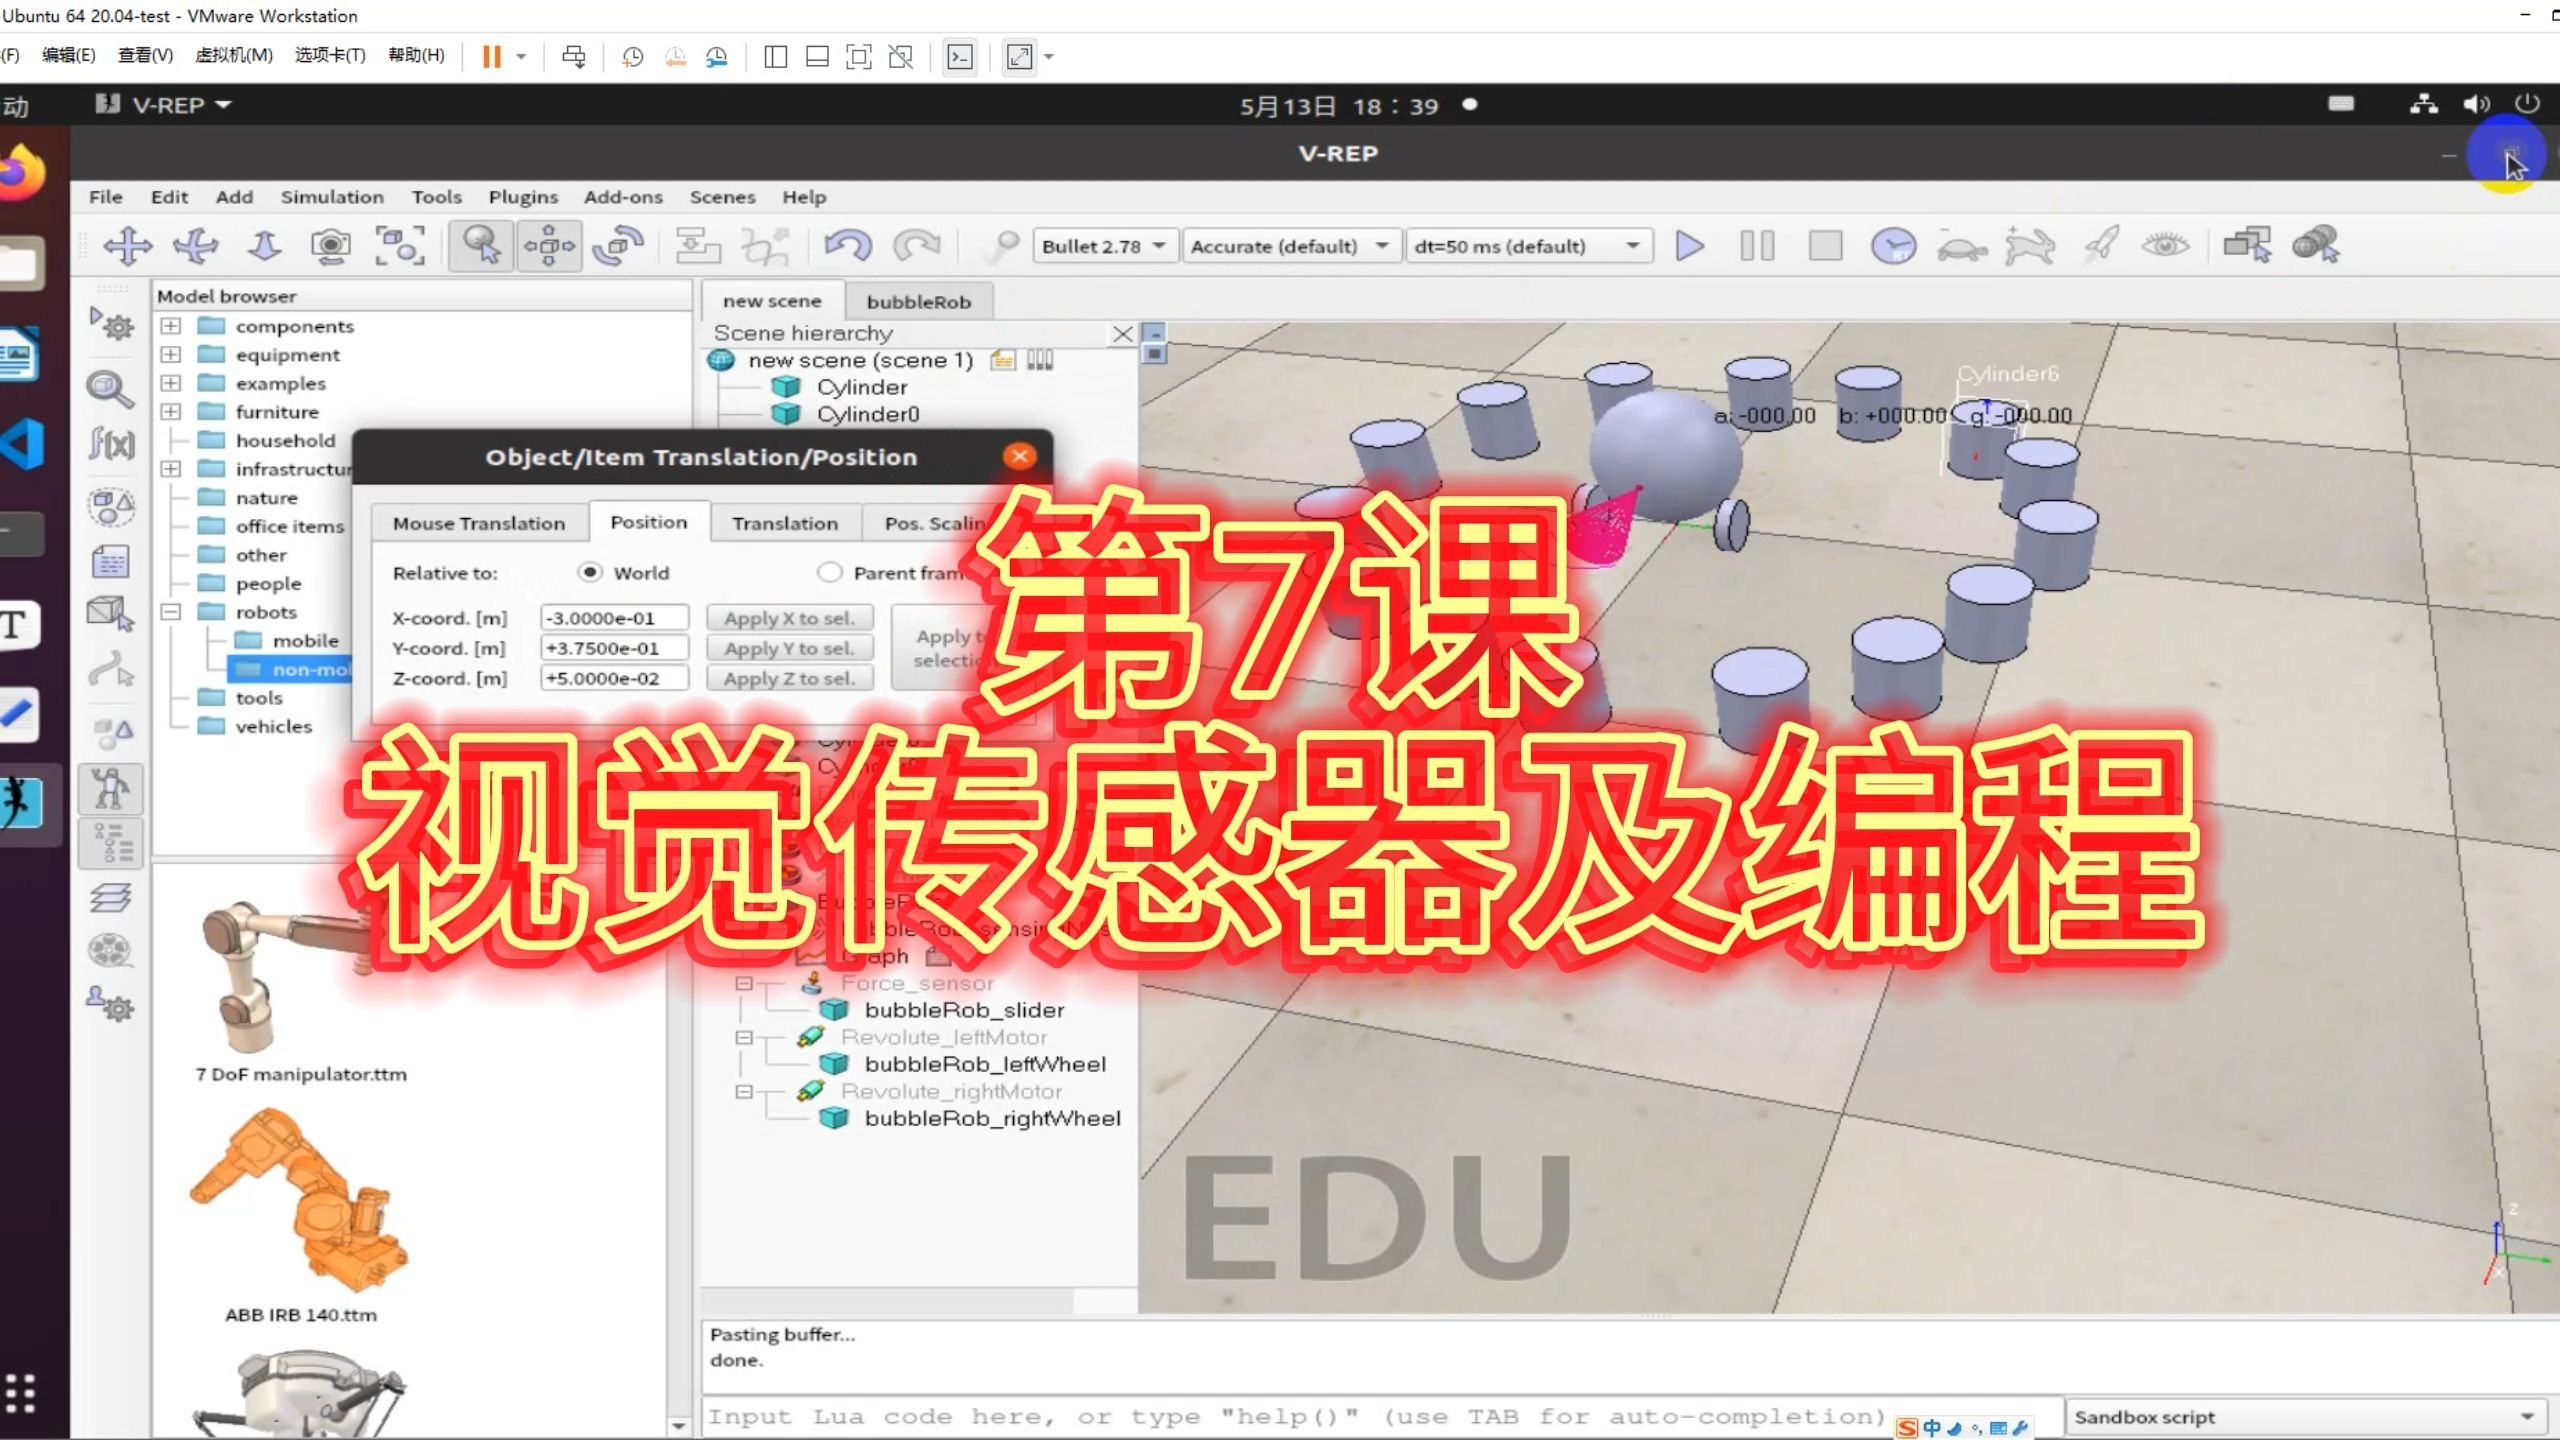Click Apply X to sel. button

pos(789,618)
